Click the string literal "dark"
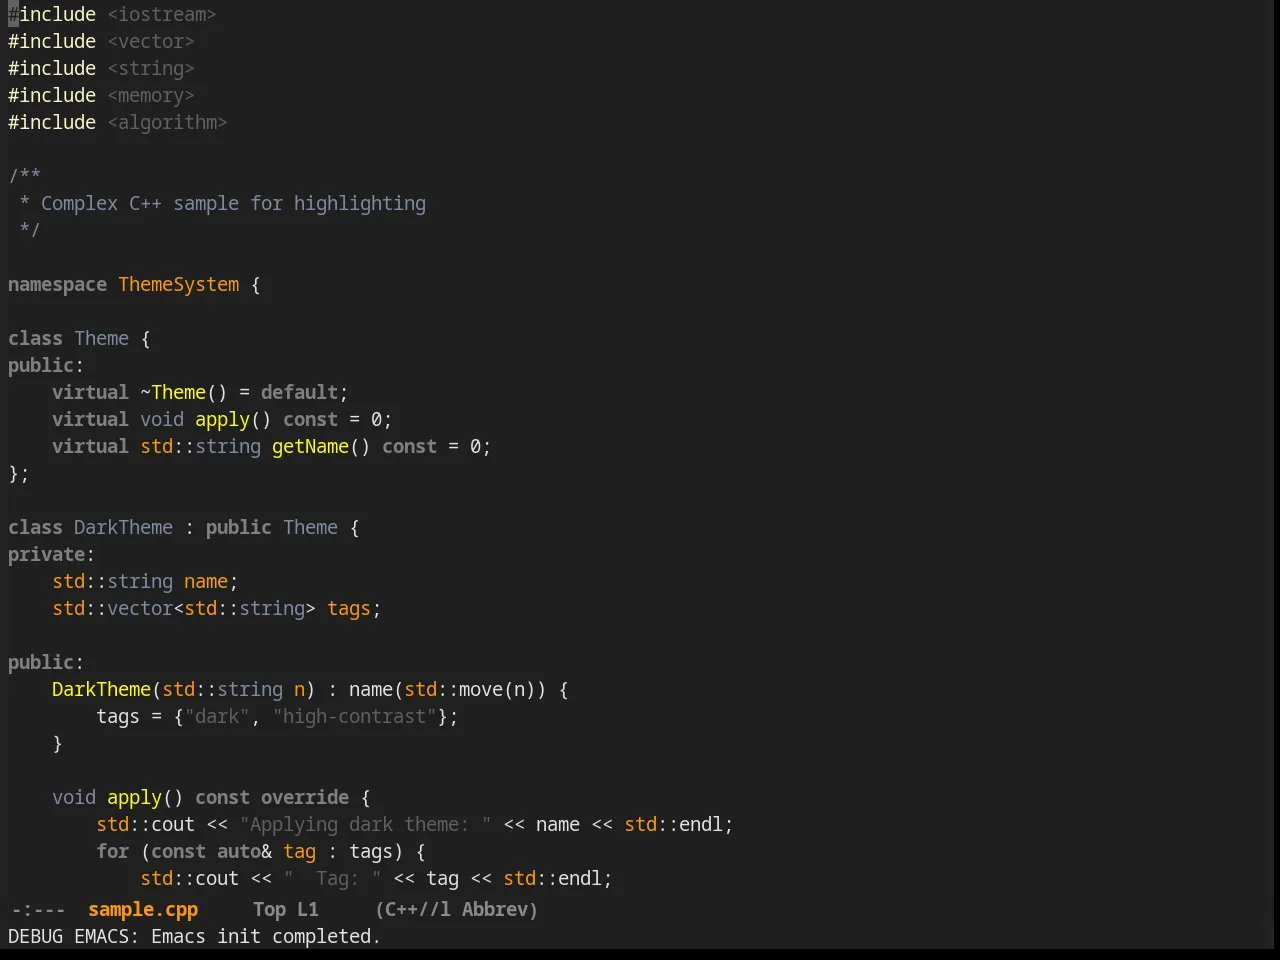Image resolution: width=1280 pixels, height=960 pixels. [217, 716]
